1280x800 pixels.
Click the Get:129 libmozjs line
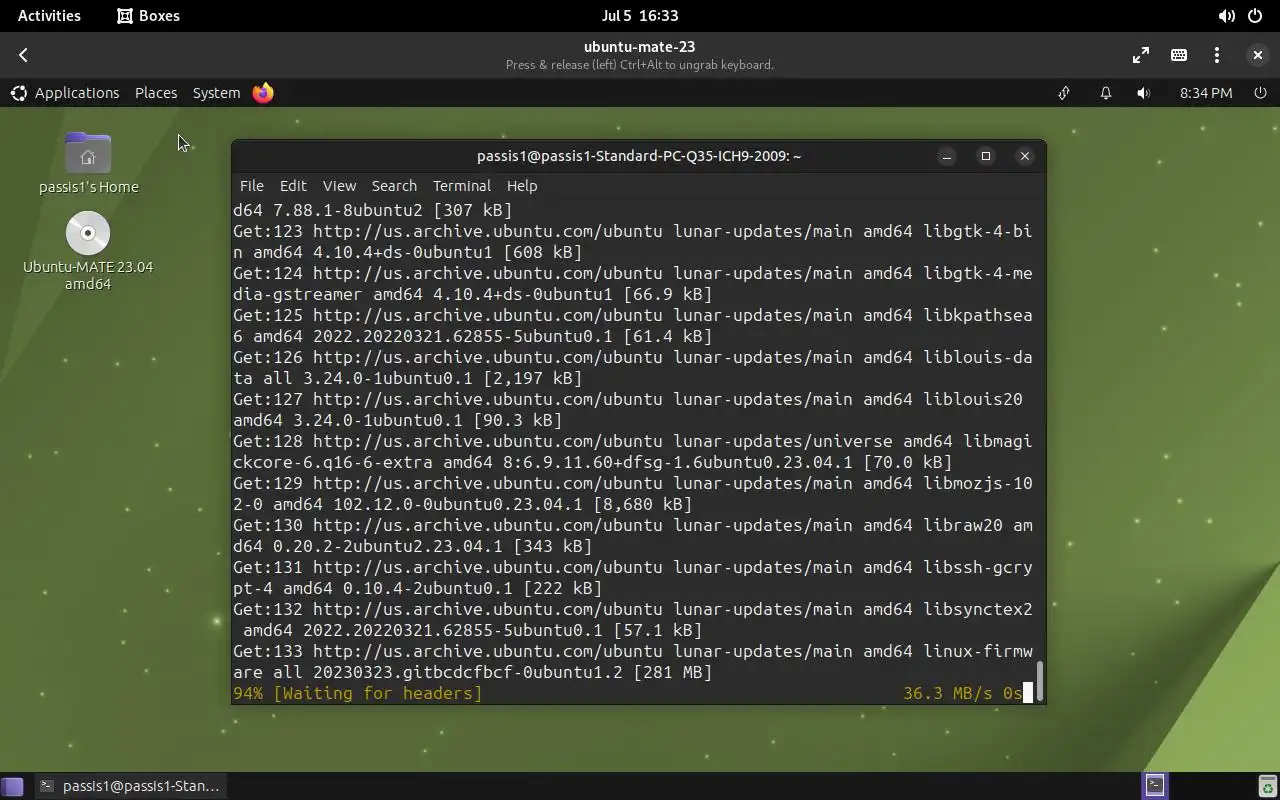pos(633,494)
